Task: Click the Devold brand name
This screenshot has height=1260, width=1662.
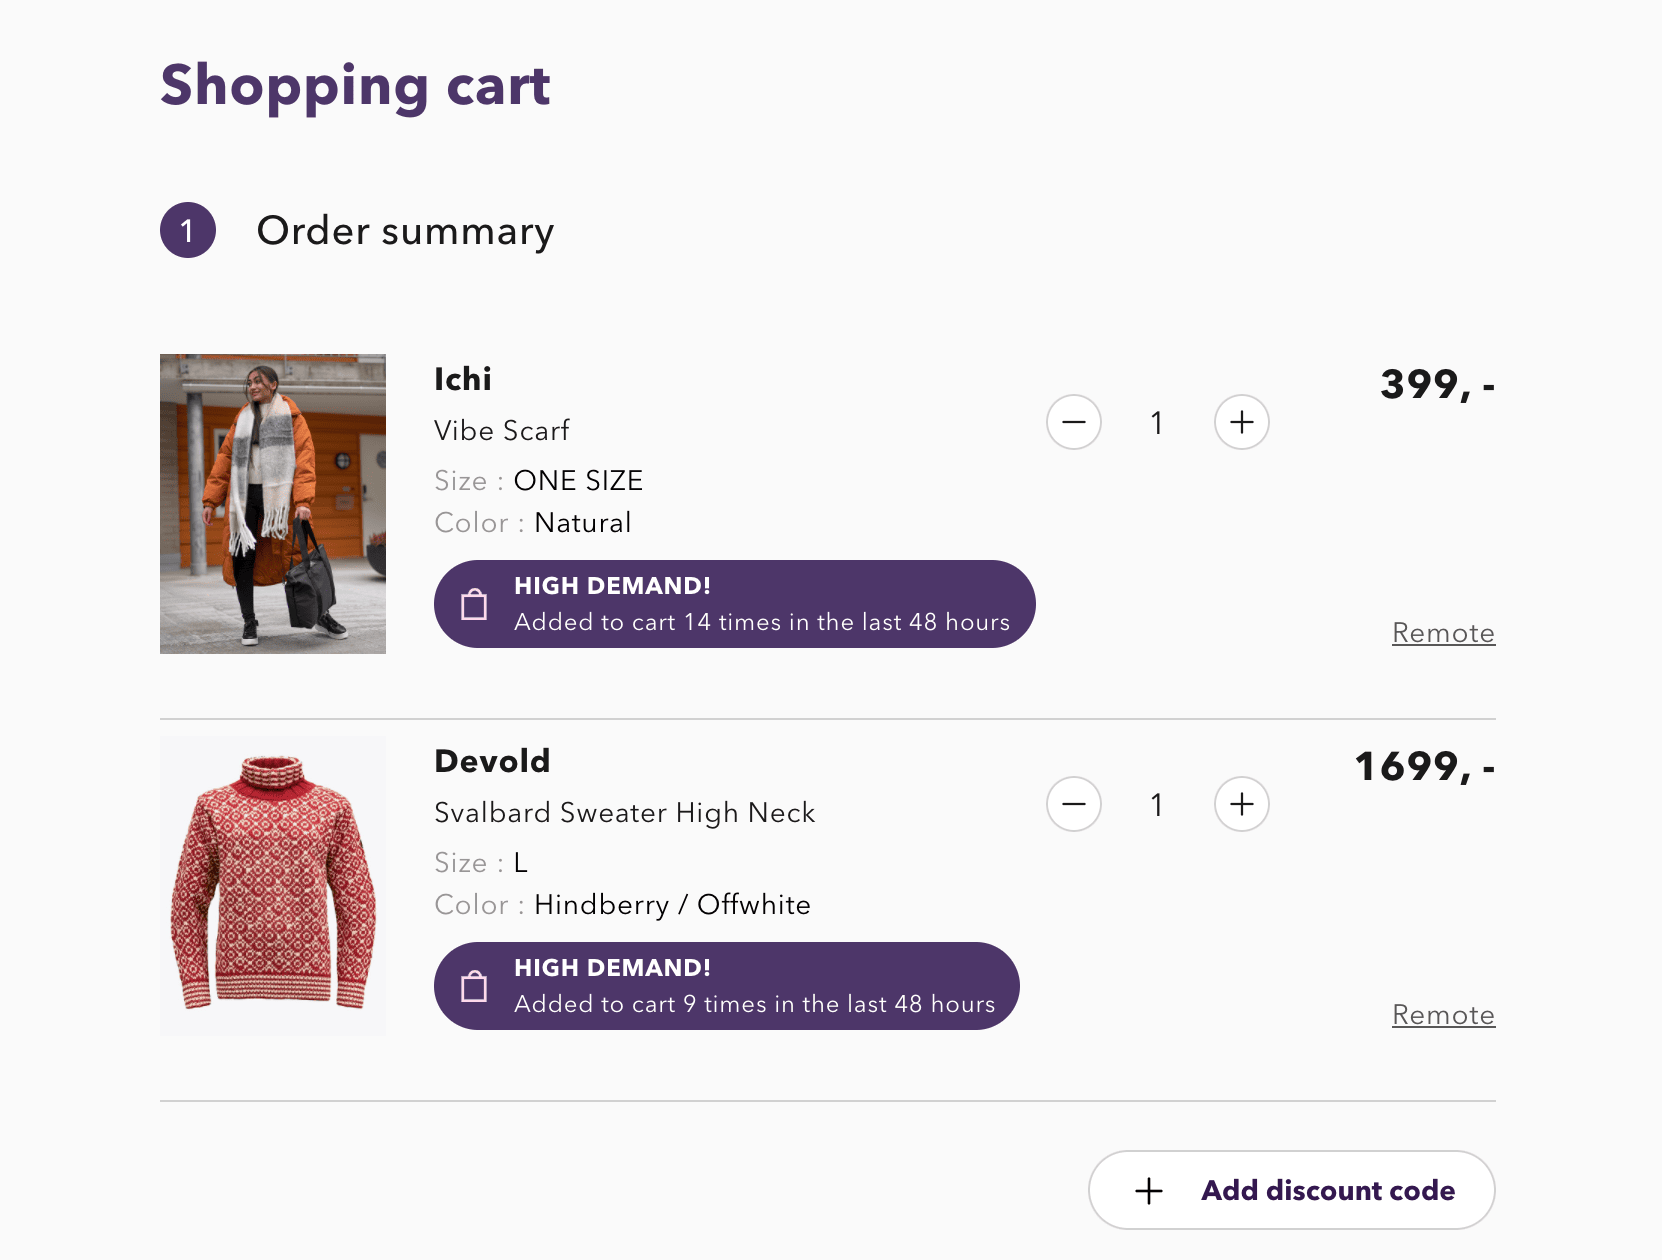Action: coord(492,761)
